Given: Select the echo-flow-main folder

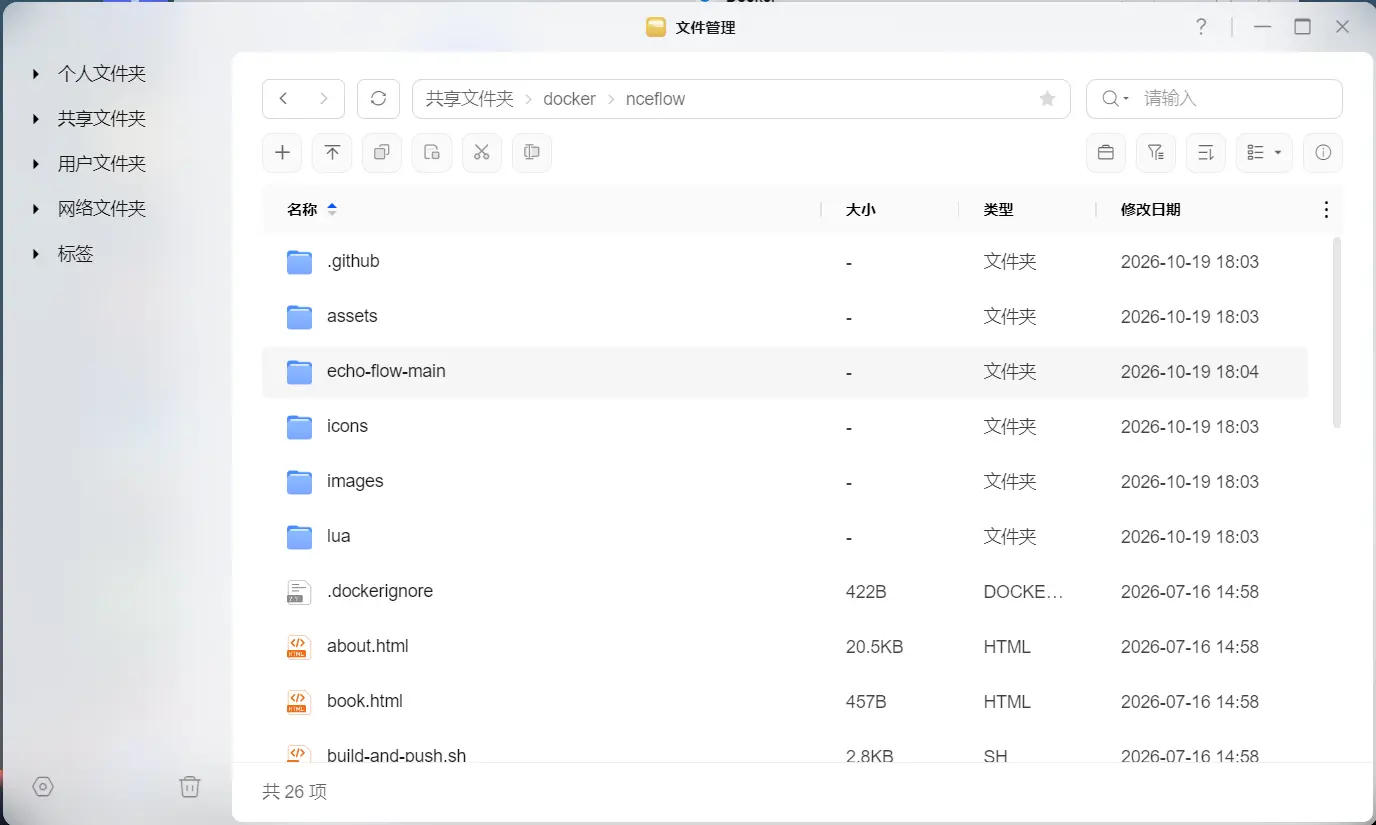Looking at the screenshot, I should pos(785,372).
